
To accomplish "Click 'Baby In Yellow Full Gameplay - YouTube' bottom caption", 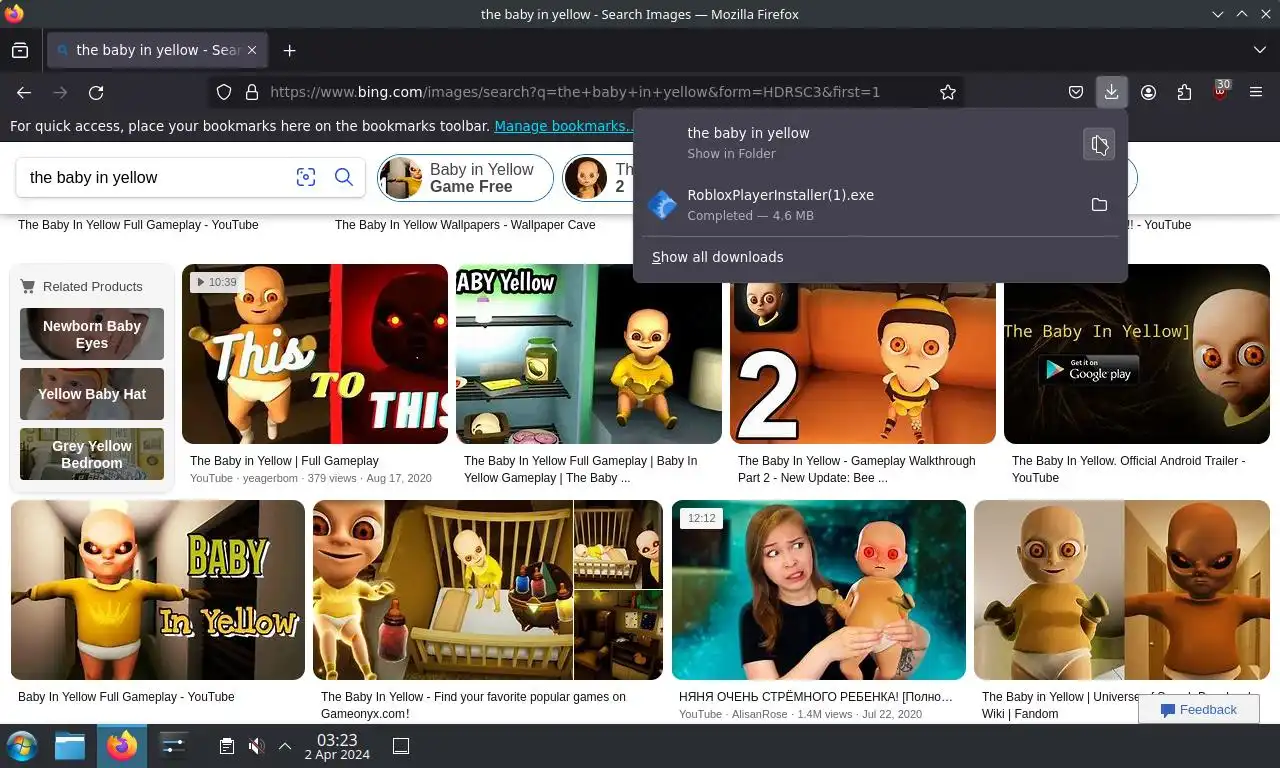I will 126,697.
